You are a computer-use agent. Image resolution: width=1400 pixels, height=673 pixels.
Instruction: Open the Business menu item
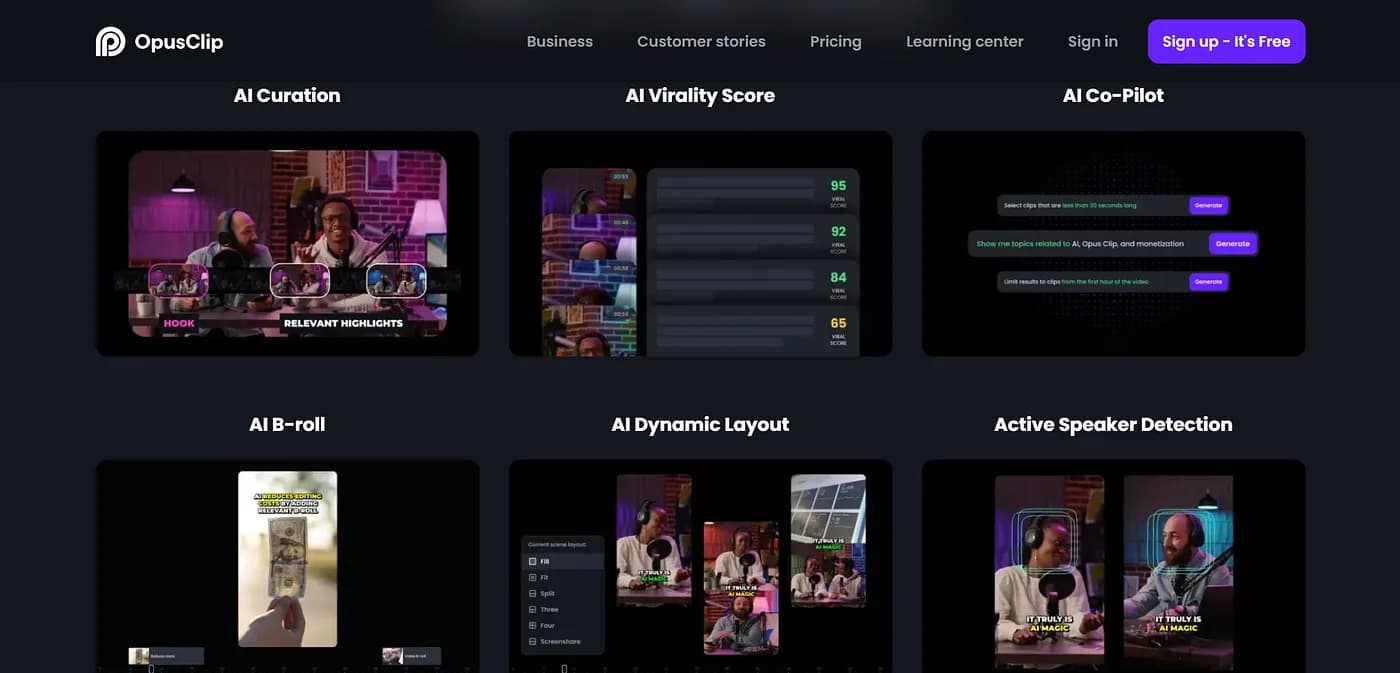[x=559, y=42]
